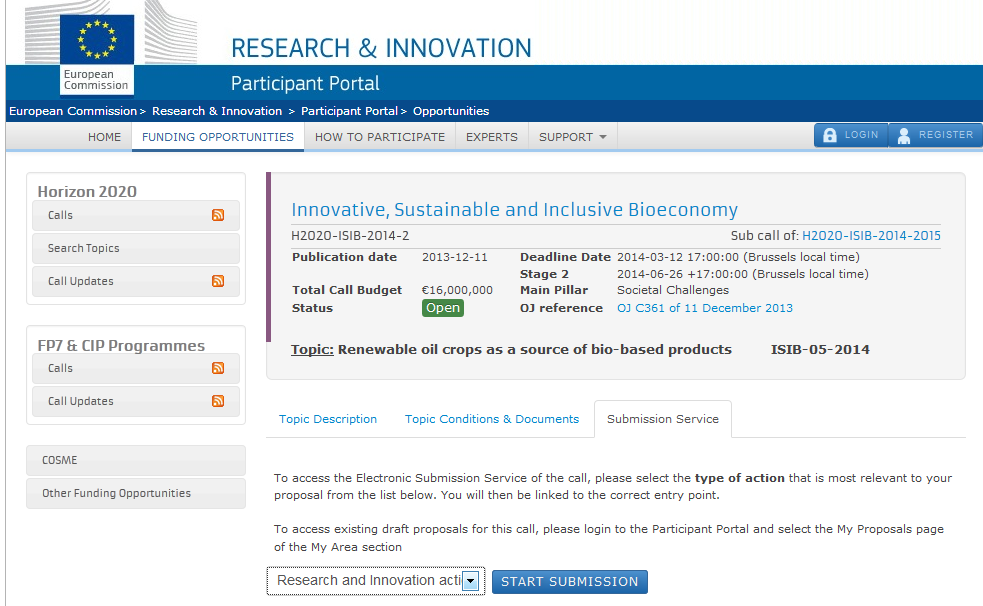Open RSS feed for Horizon 2020 Call Updates
Image resolution: width=983 pixels, height=606 pixels.
218,281
